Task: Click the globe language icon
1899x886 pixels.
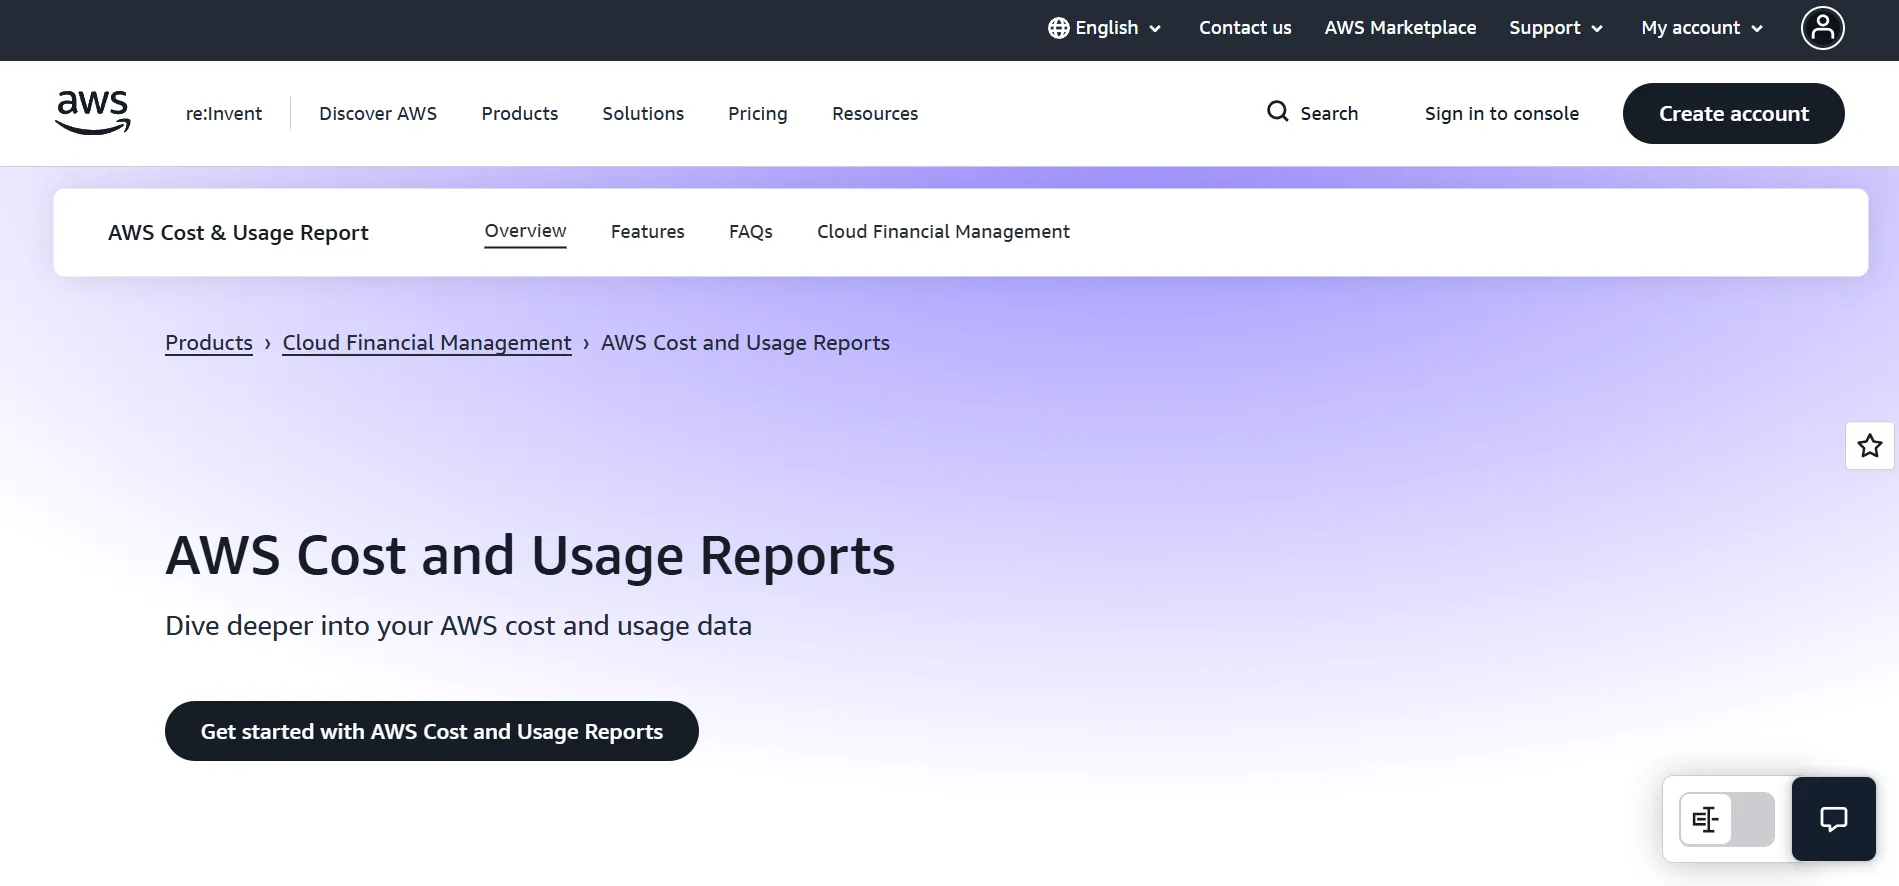Action: [x=1058, y=28]
